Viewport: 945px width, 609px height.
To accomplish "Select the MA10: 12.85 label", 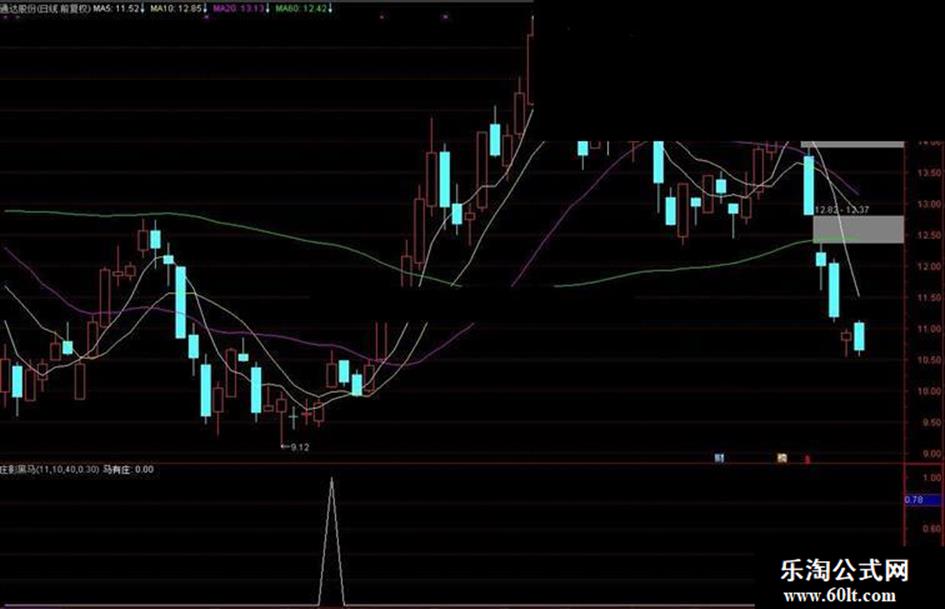I will pos(177,8).
